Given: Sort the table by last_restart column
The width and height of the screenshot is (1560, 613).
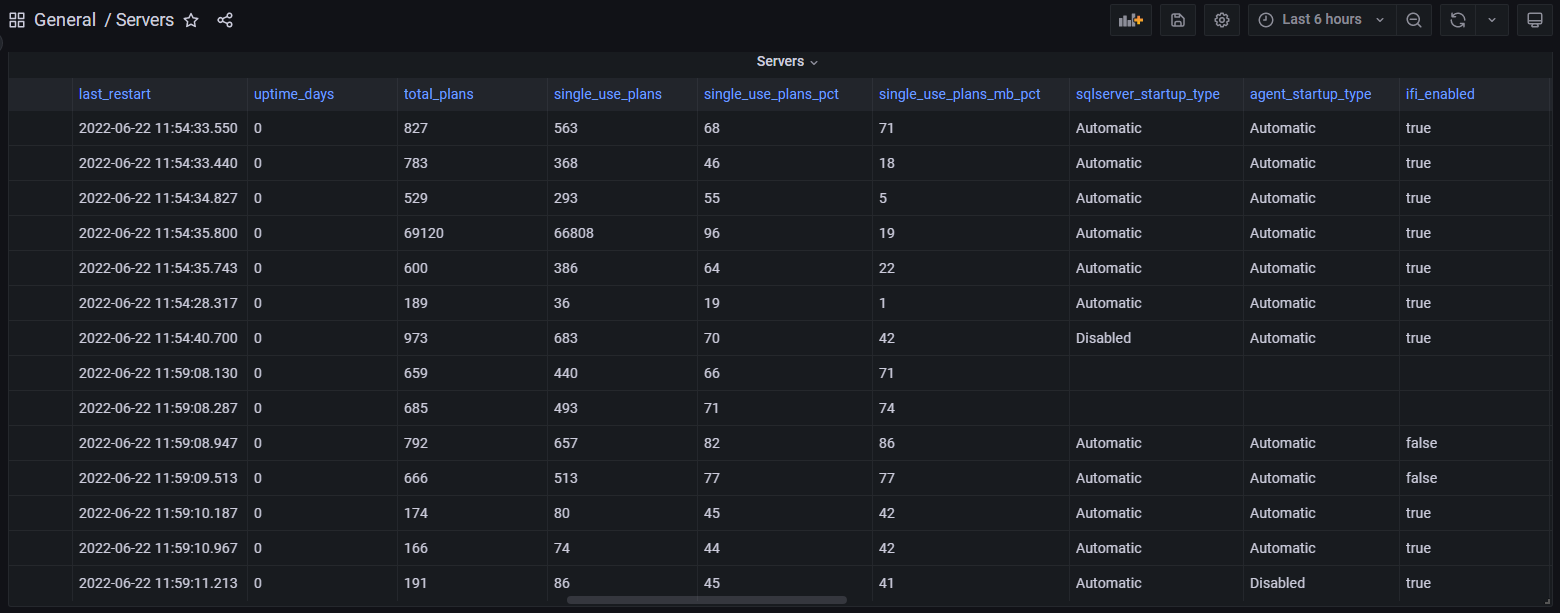Looking at the screenshot, I should pos(115,93).
